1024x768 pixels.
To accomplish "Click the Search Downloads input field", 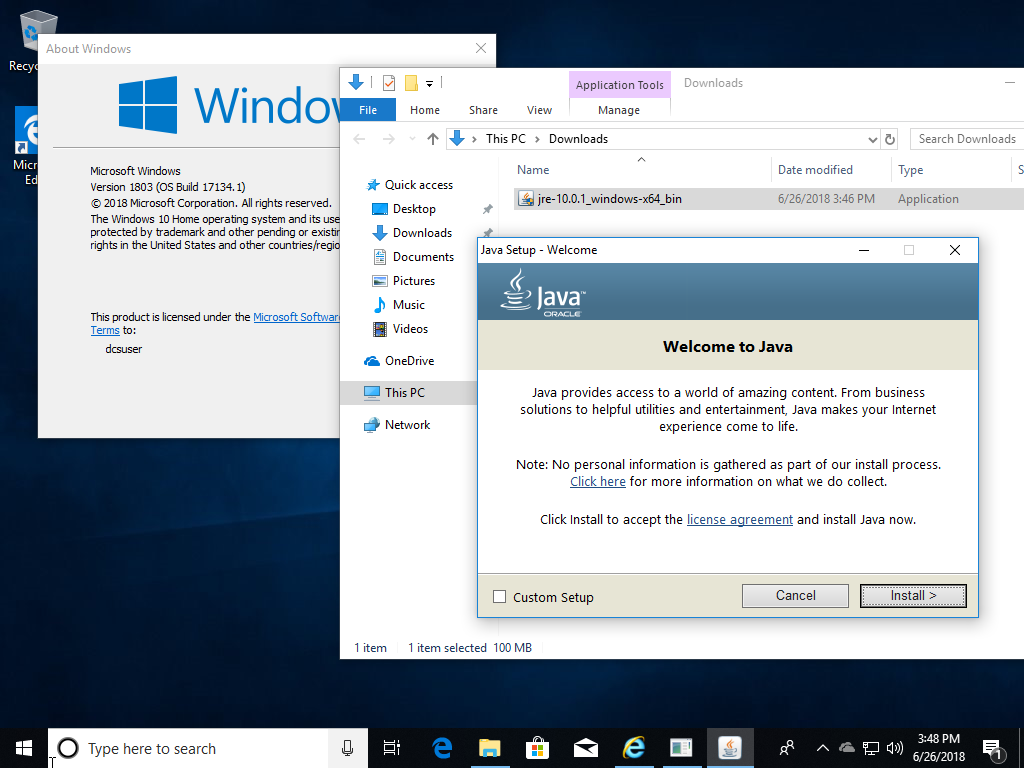I will click(x=965, y=139).
